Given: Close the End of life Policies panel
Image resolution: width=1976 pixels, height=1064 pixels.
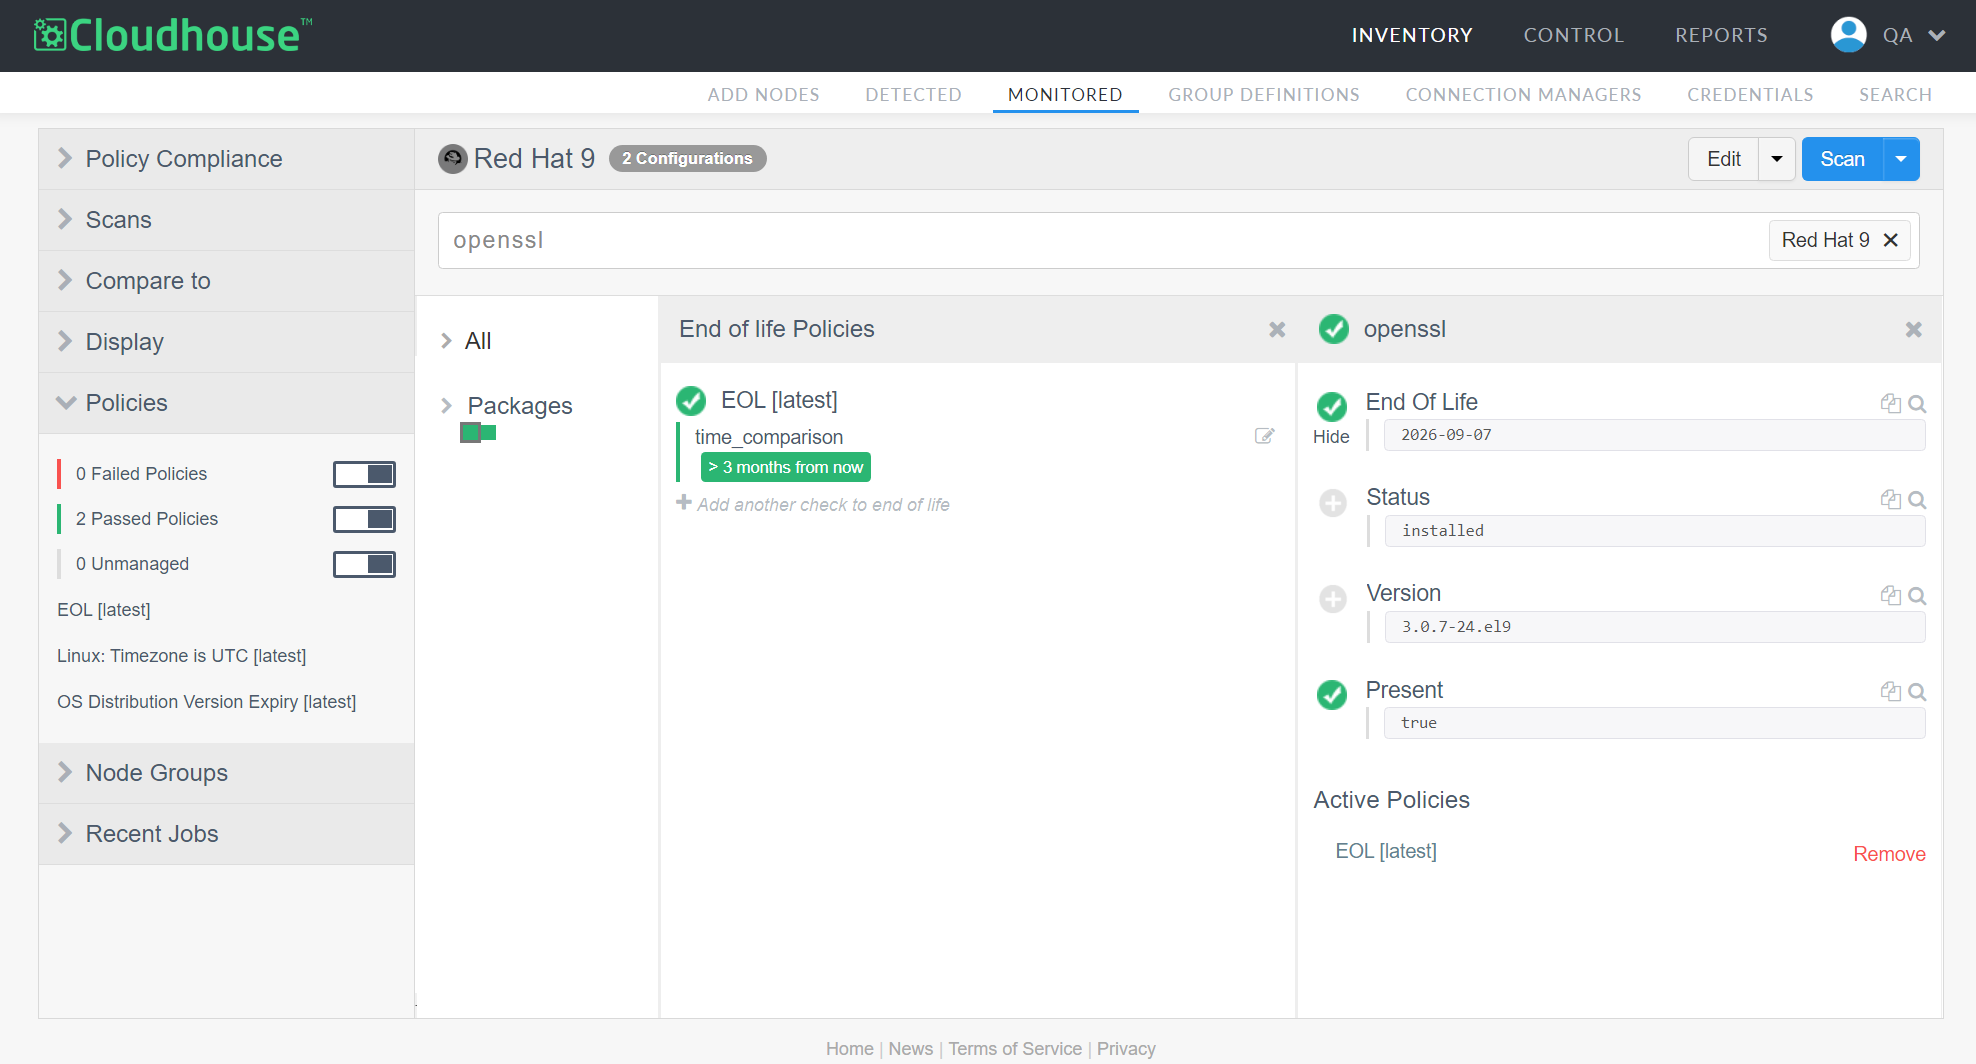Looking at the screenshot, I should 1277,329.
